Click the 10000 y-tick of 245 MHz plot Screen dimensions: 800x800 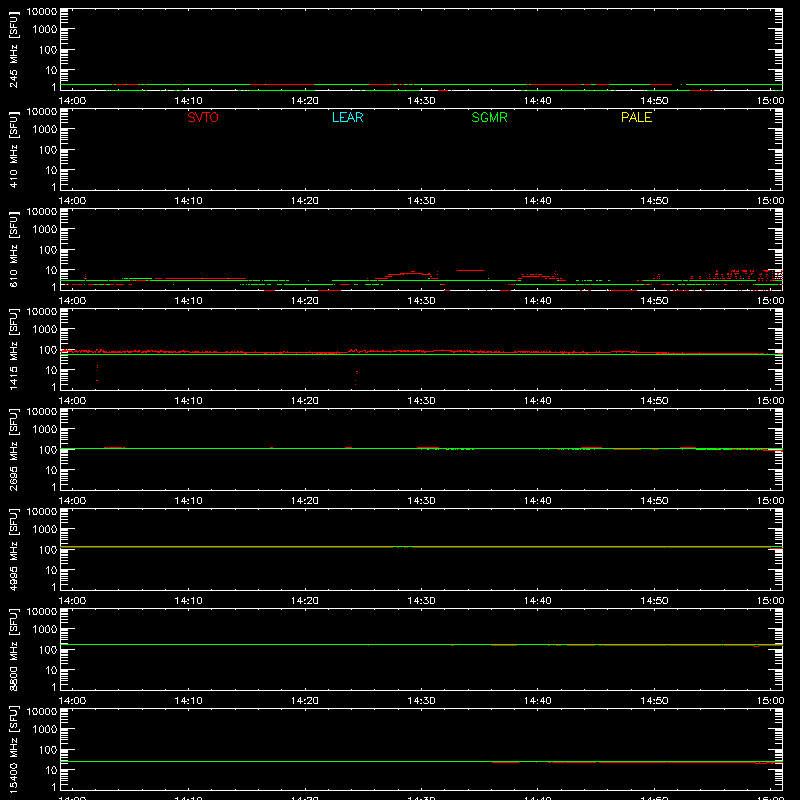(42, 12)
